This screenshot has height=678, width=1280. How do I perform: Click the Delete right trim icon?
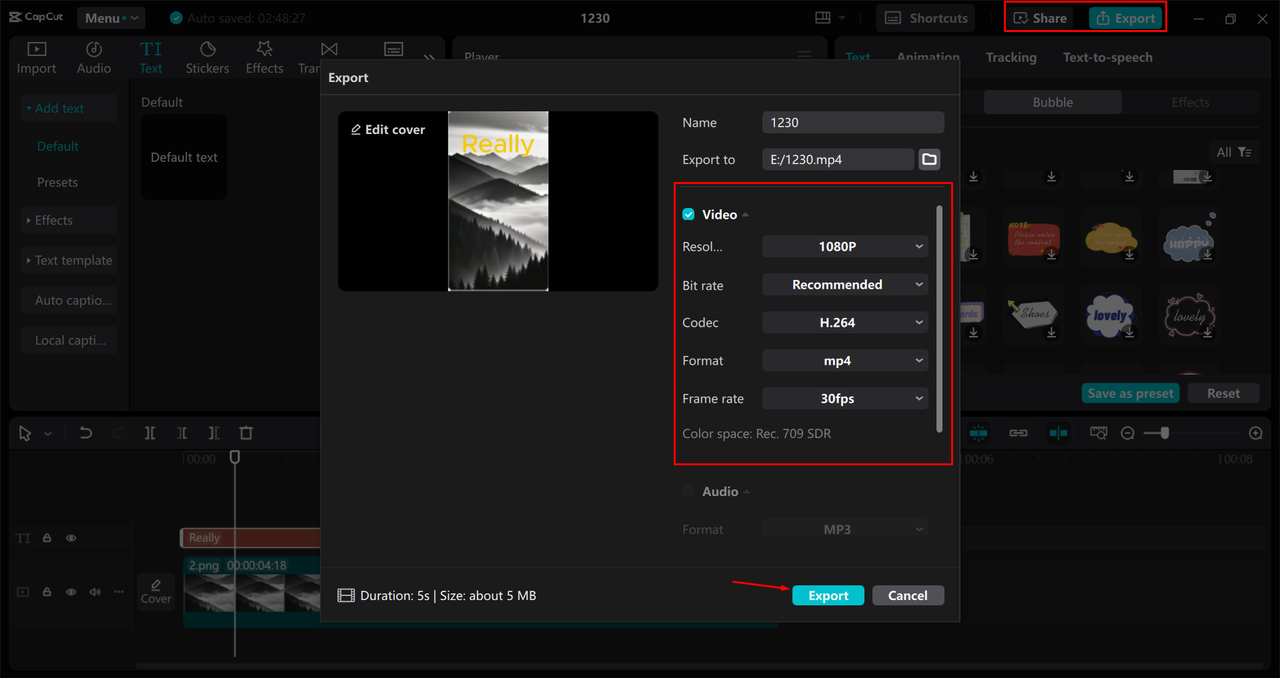click(214, 433)
